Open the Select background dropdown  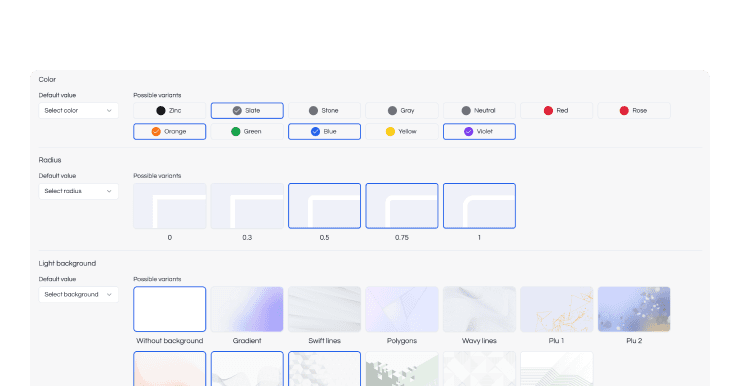(x=78, y=294)
